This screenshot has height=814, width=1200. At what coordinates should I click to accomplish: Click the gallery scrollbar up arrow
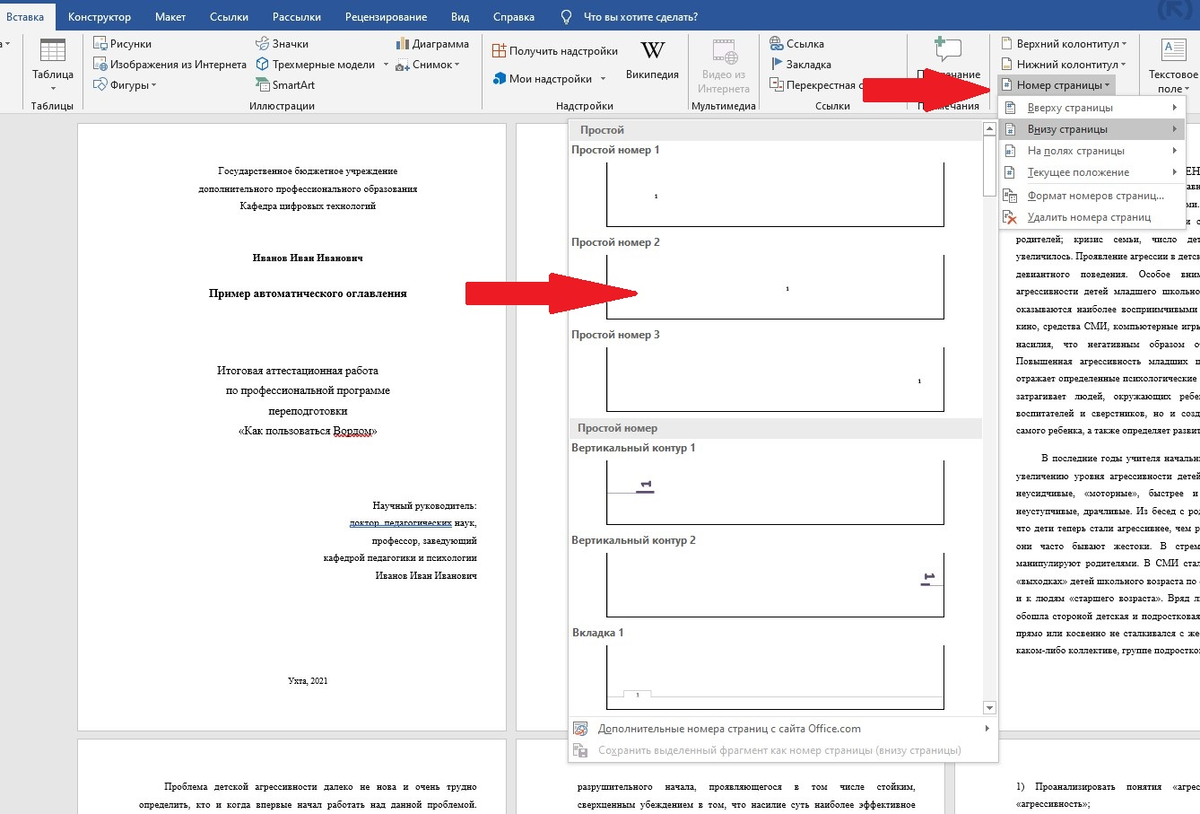pos(990,129)
